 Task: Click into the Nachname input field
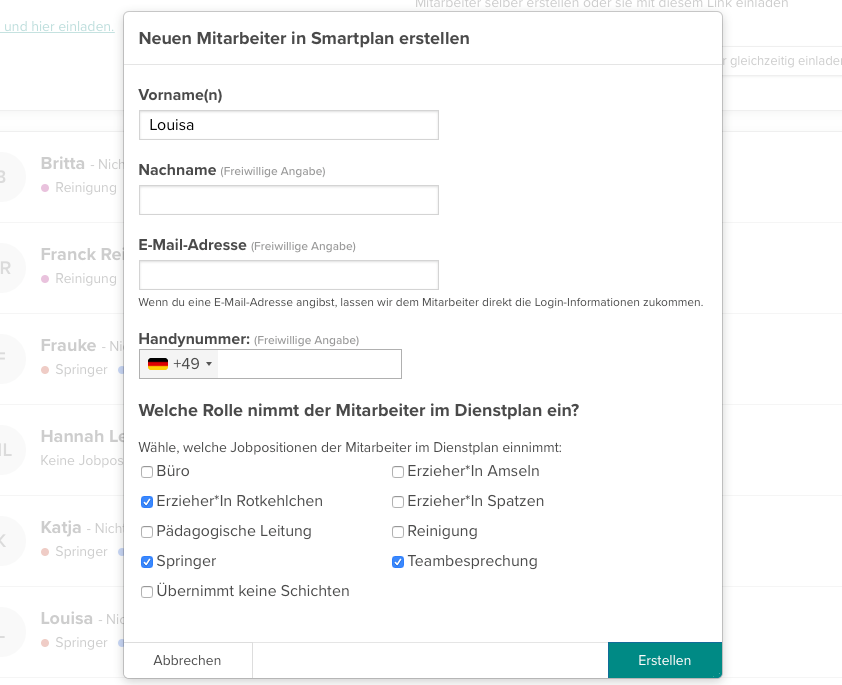[x=288, y=200]
